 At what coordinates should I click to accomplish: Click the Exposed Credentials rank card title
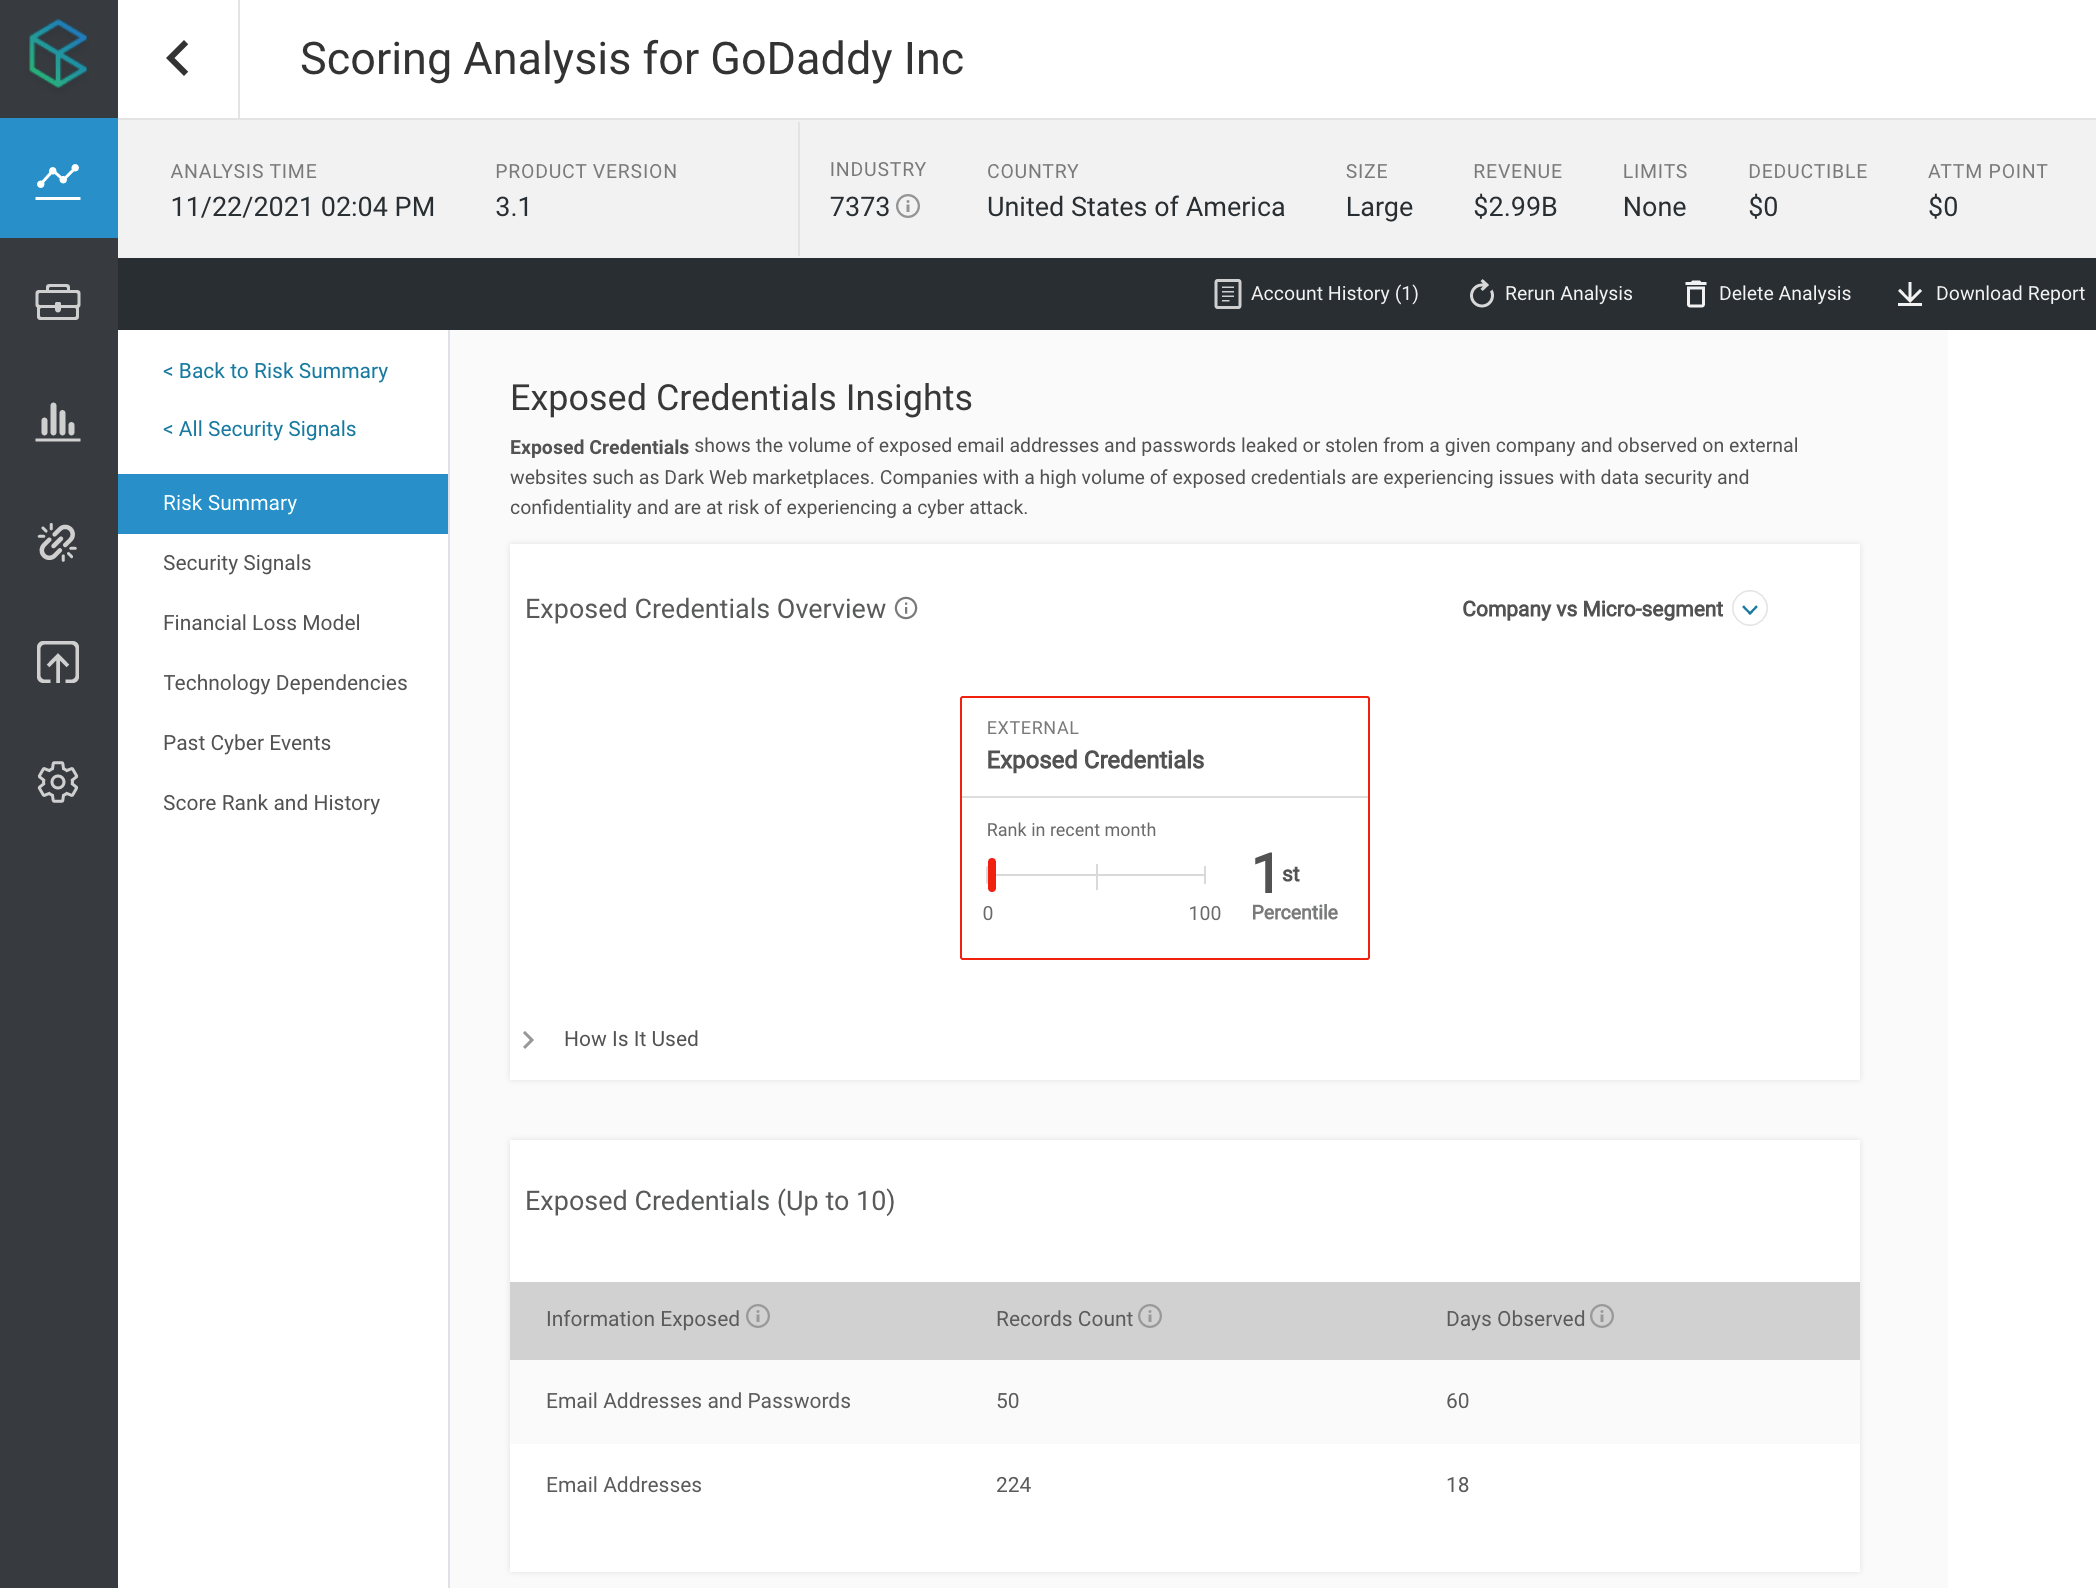(x=1095, y=760)
